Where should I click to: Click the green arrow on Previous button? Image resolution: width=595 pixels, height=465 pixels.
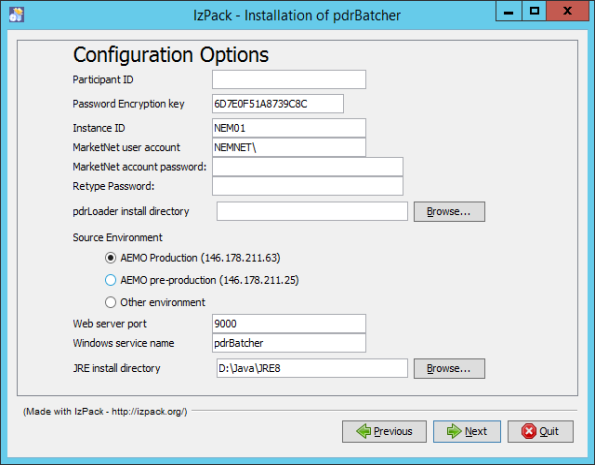(x=363, y=431)
